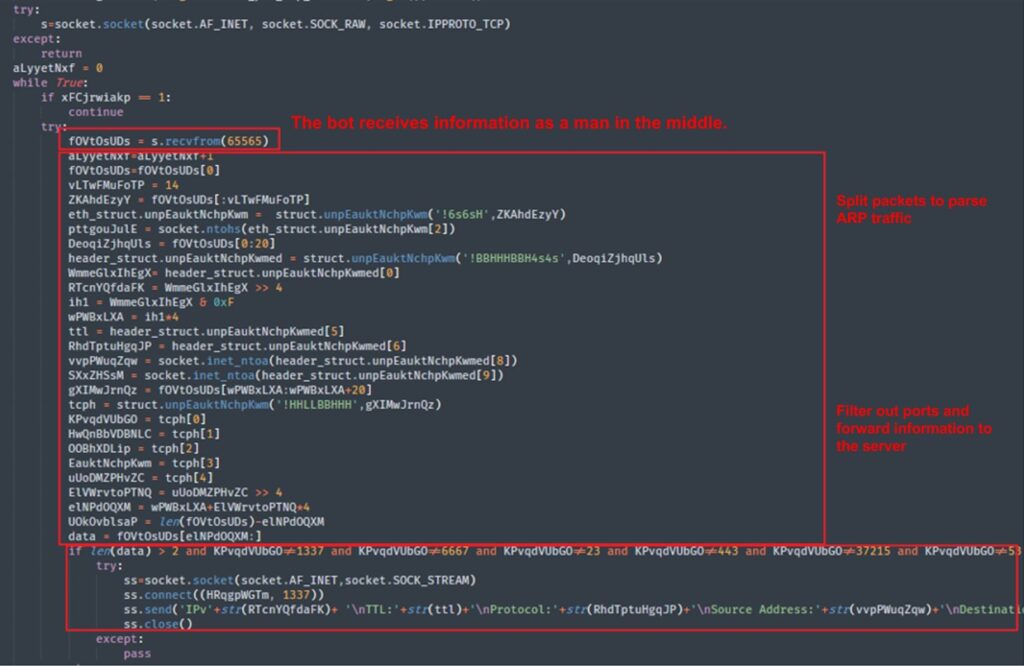The width and height of the screenshot is (1024, 666).
Task: Click the line 'fOVtOsUDs=fOVtOsUDs[0]'
Action: (144, 170)
